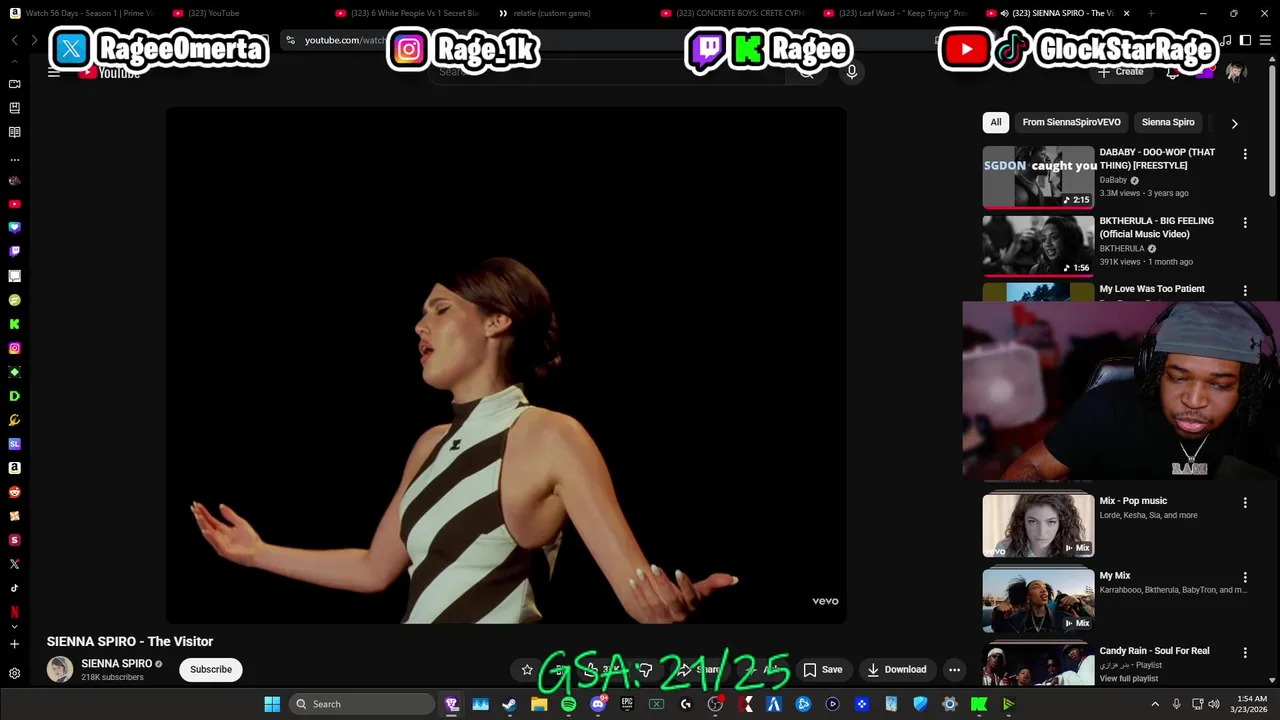Open the Mix - Pop music thumbnail
1280x720 pixels.
click(x=1038, y=525)
